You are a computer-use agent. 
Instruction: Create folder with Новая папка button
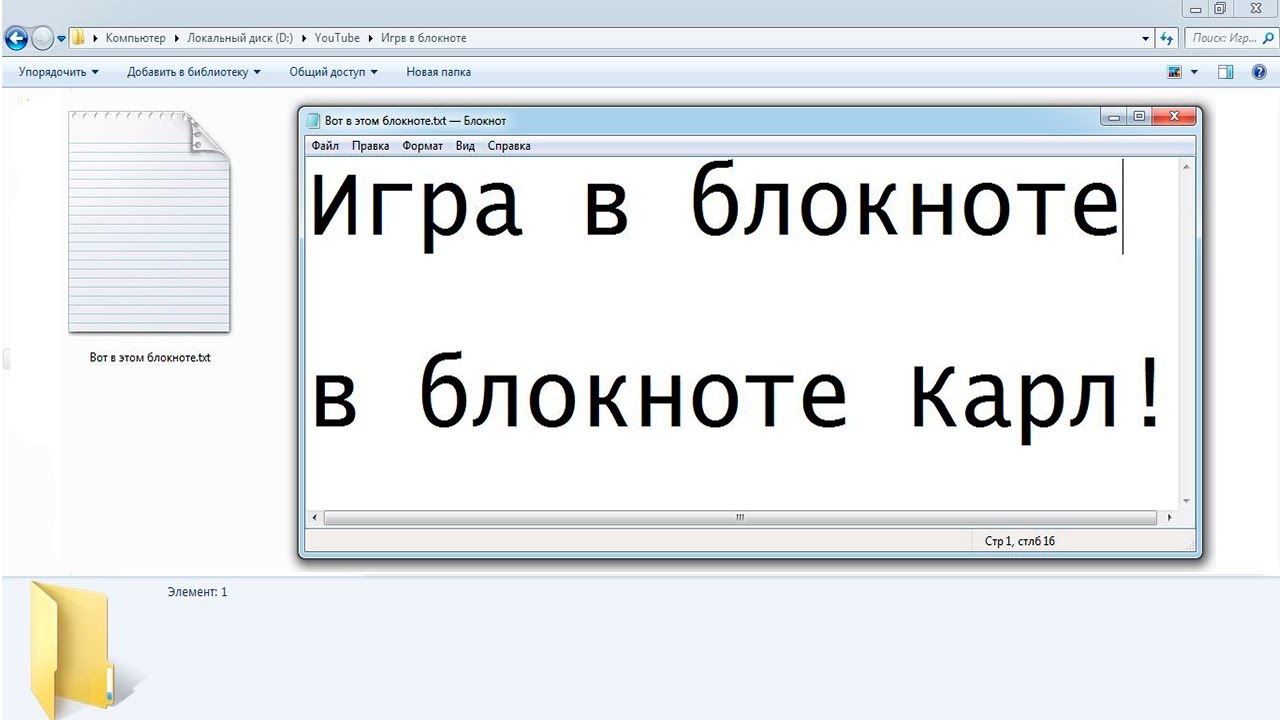click(x=438, y=72)
